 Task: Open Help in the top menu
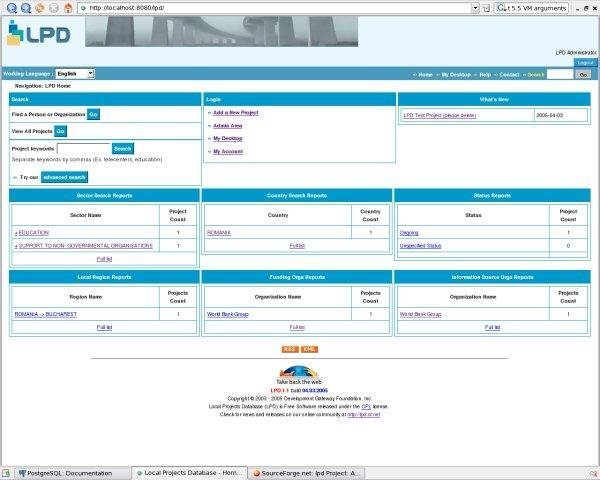click(485, 75)
